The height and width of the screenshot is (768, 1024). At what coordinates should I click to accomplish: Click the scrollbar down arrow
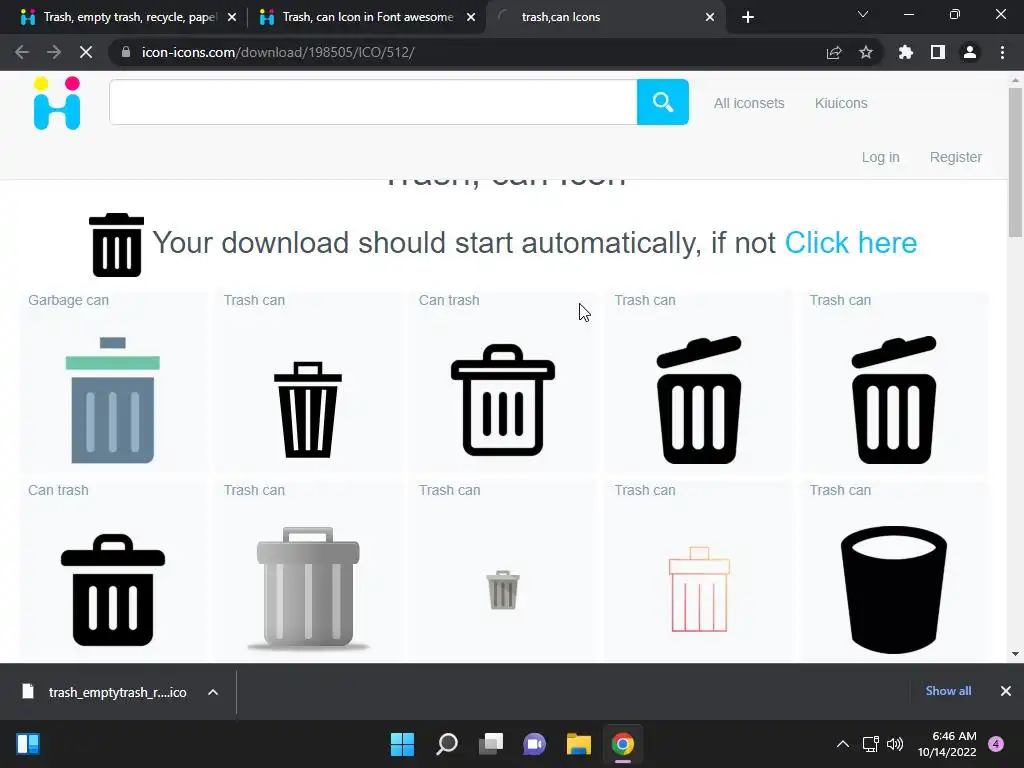1015,654
